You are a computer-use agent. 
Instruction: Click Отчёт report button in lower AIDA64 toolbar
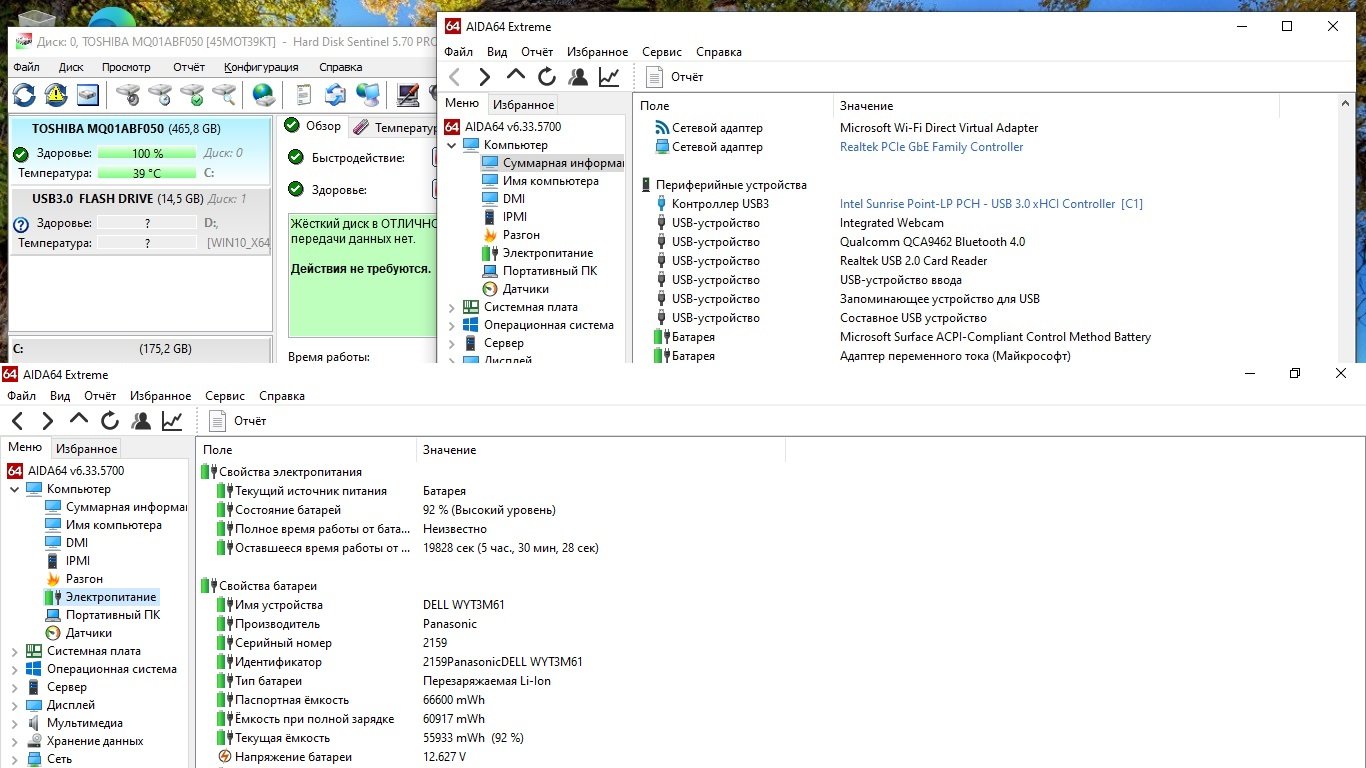pyautogui.click(x=238, y=421)
